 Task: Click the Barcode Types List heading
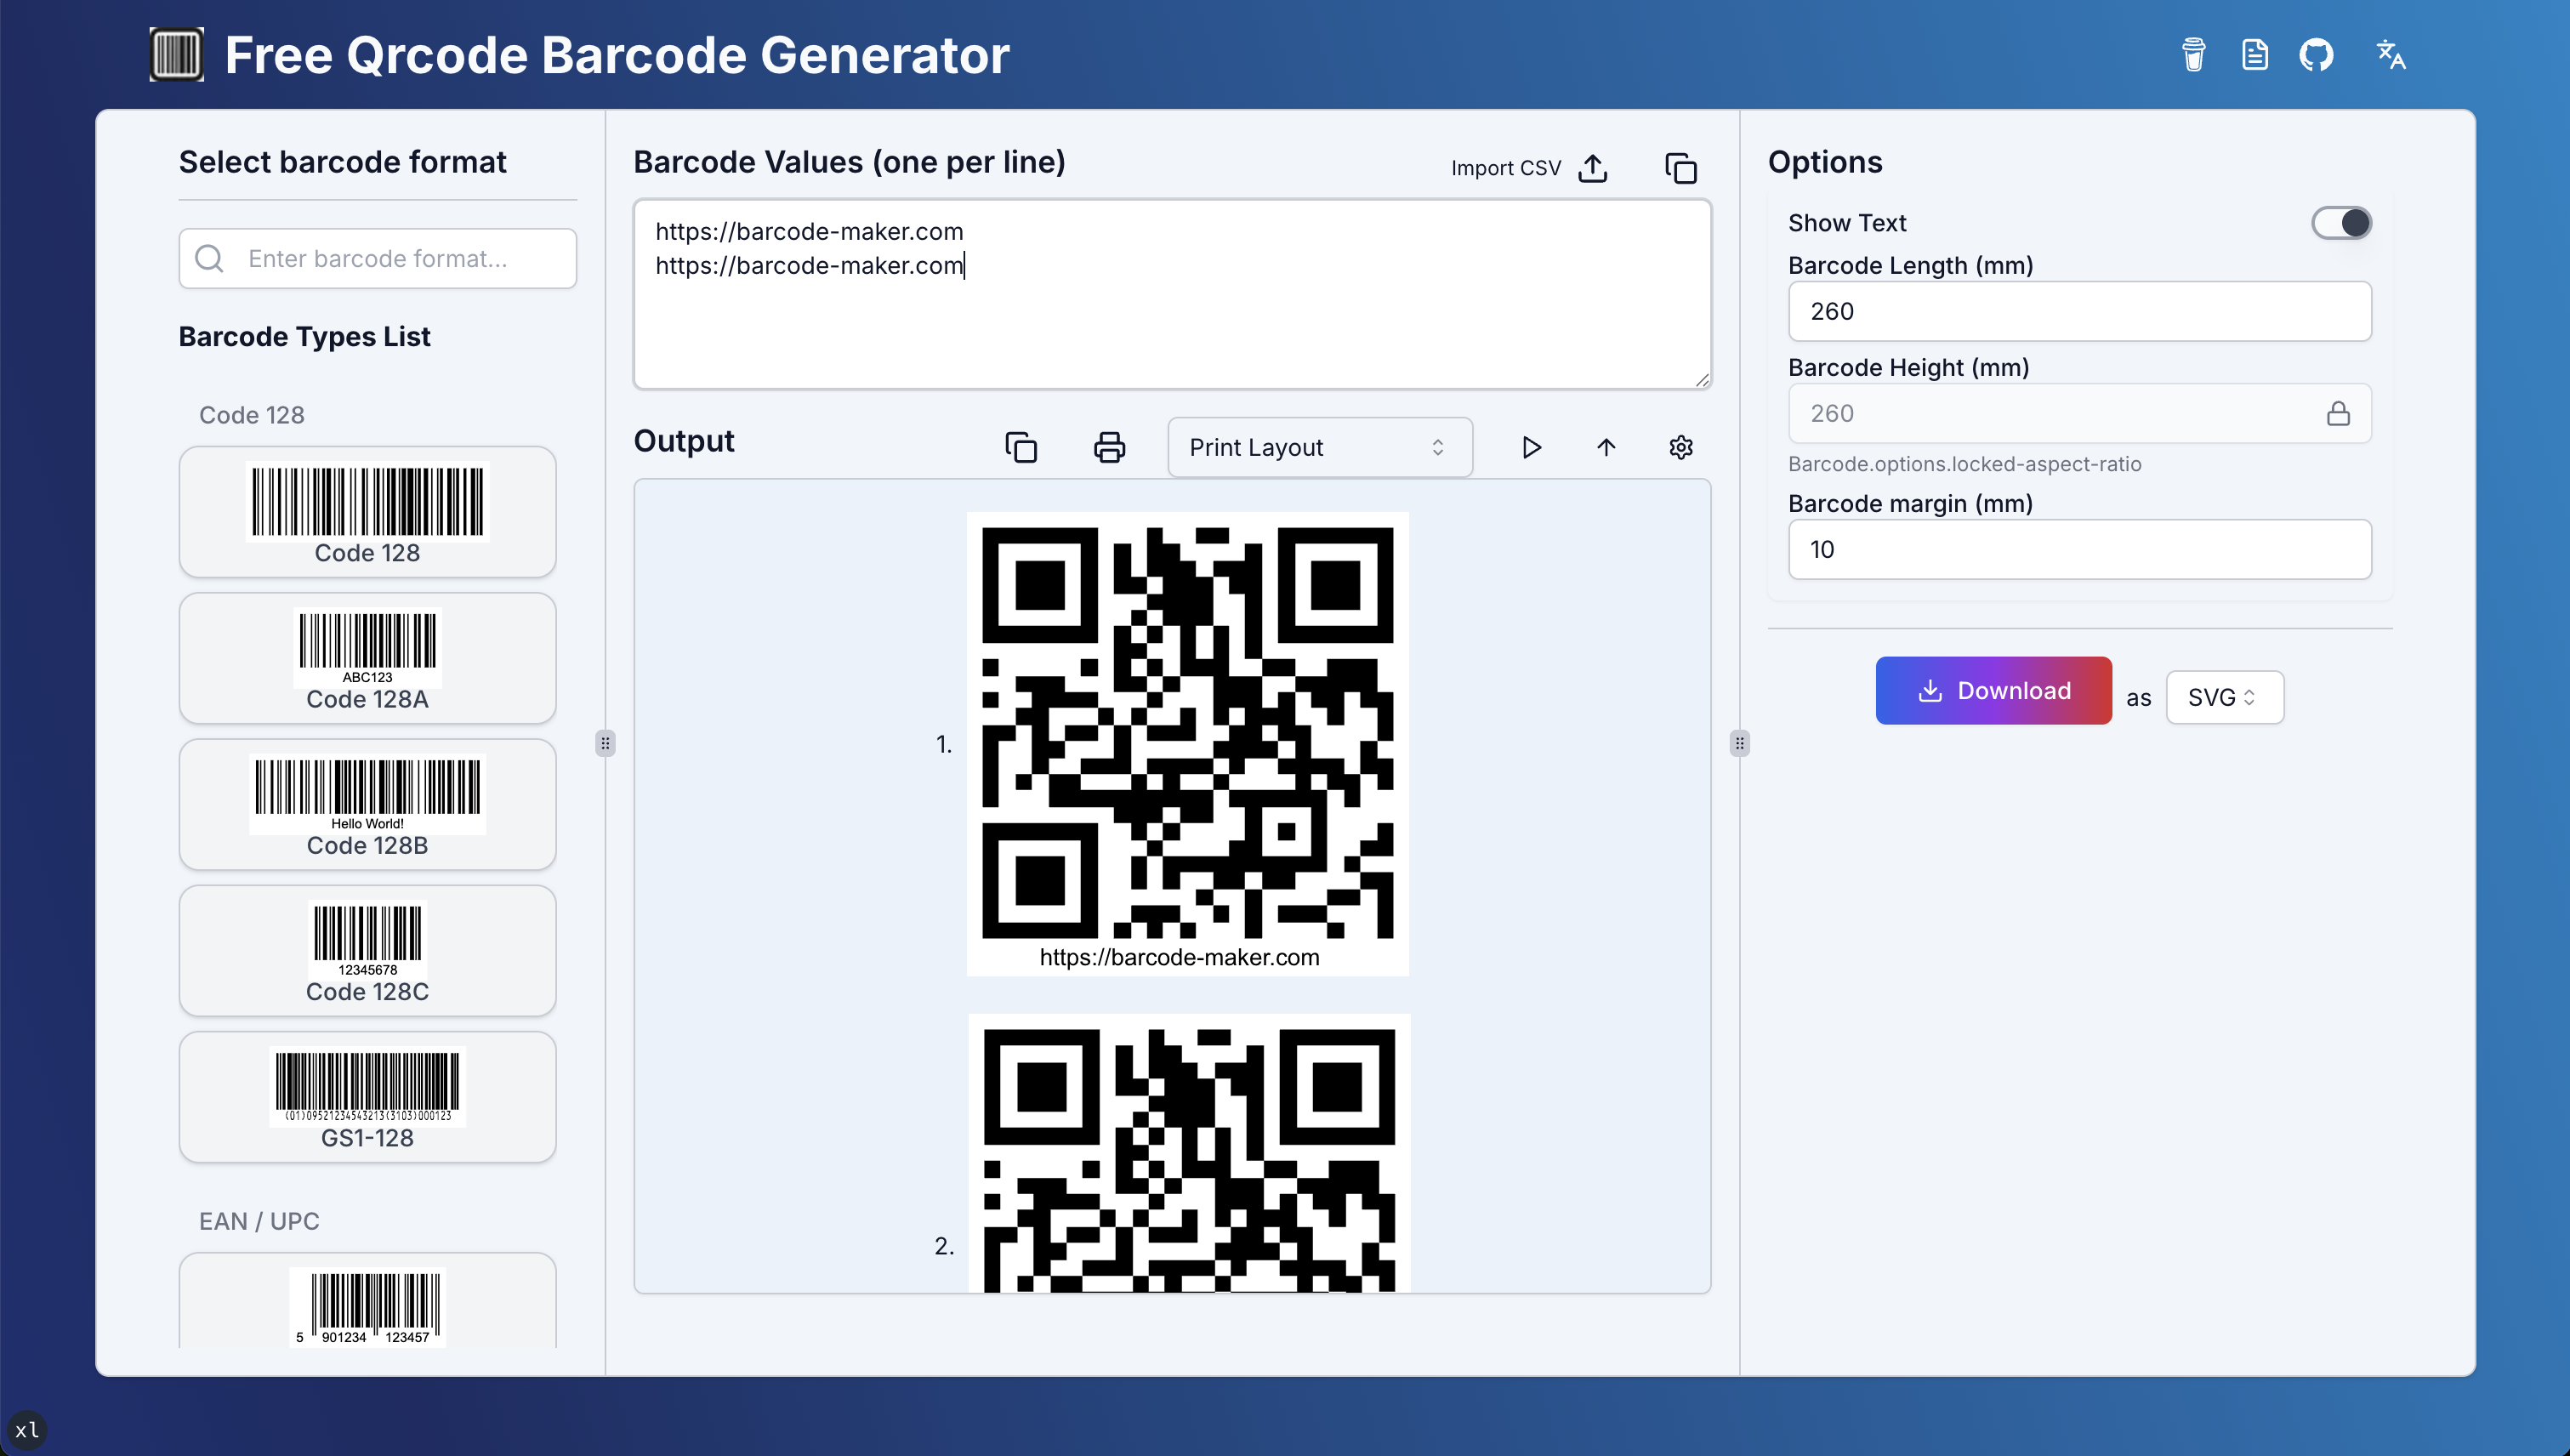pos(304,337)
